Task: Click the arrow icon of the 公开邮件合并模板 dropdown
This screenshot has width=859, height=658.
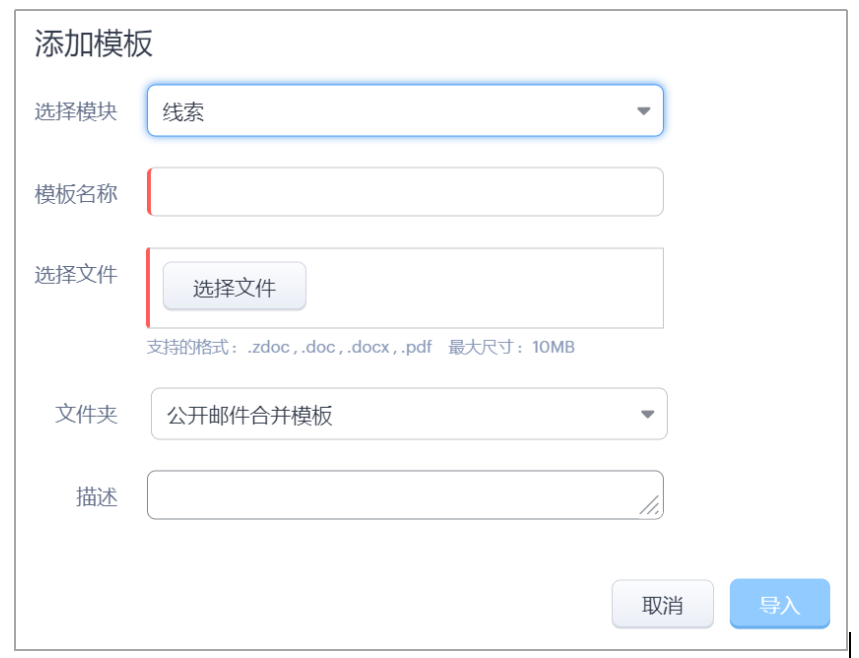Action: pyautogui.click(x=647, y=414)
